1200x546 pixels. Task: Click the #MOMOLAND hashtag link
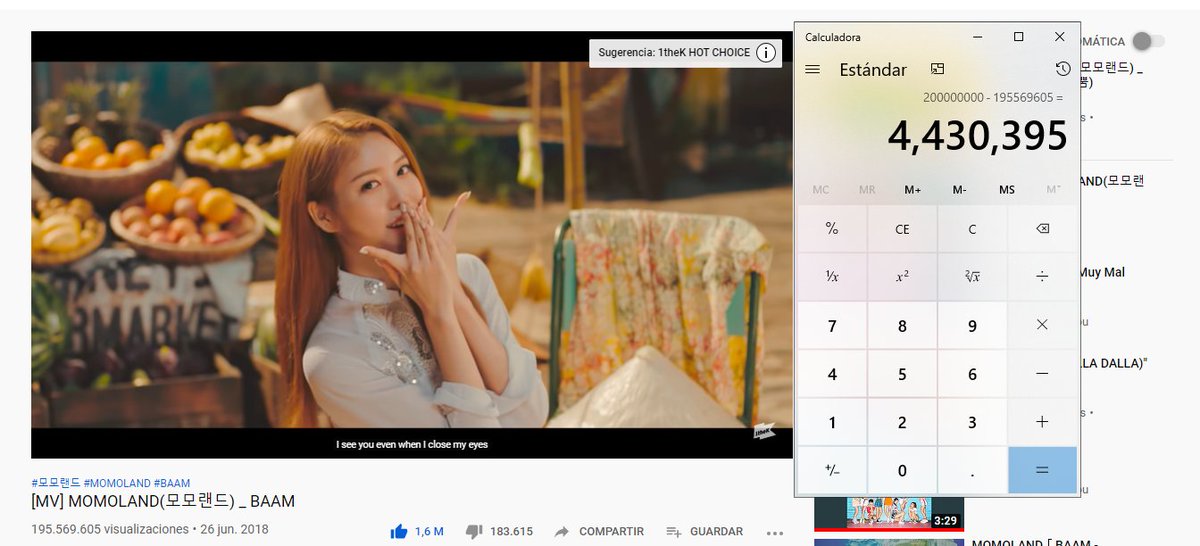117,483
